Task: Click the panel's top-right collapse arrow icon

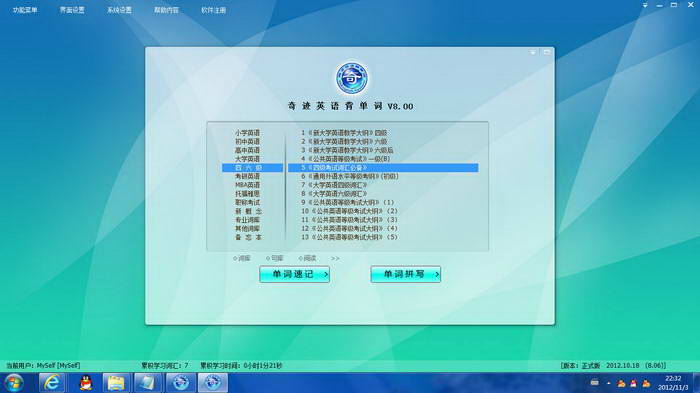Action: point(533,53)
